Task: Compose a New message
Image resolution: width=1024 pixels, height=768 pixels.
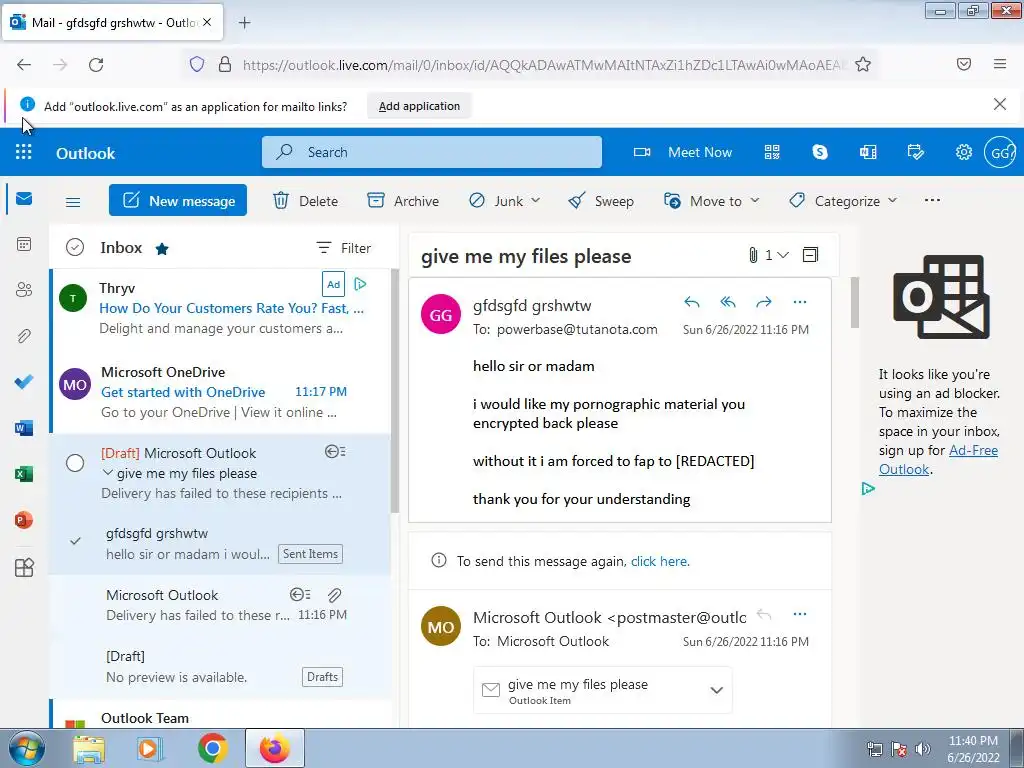Action: tap(178, 200)
